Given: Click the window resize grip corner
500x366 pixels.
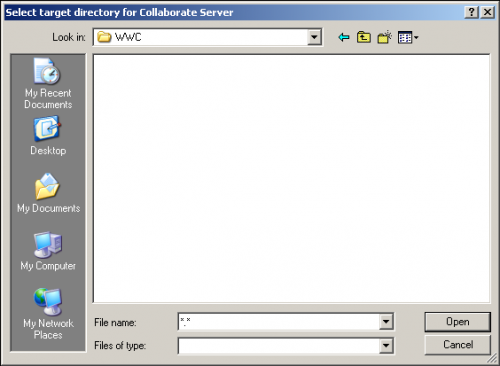Looking at the screenshot, I should point(492,359).
